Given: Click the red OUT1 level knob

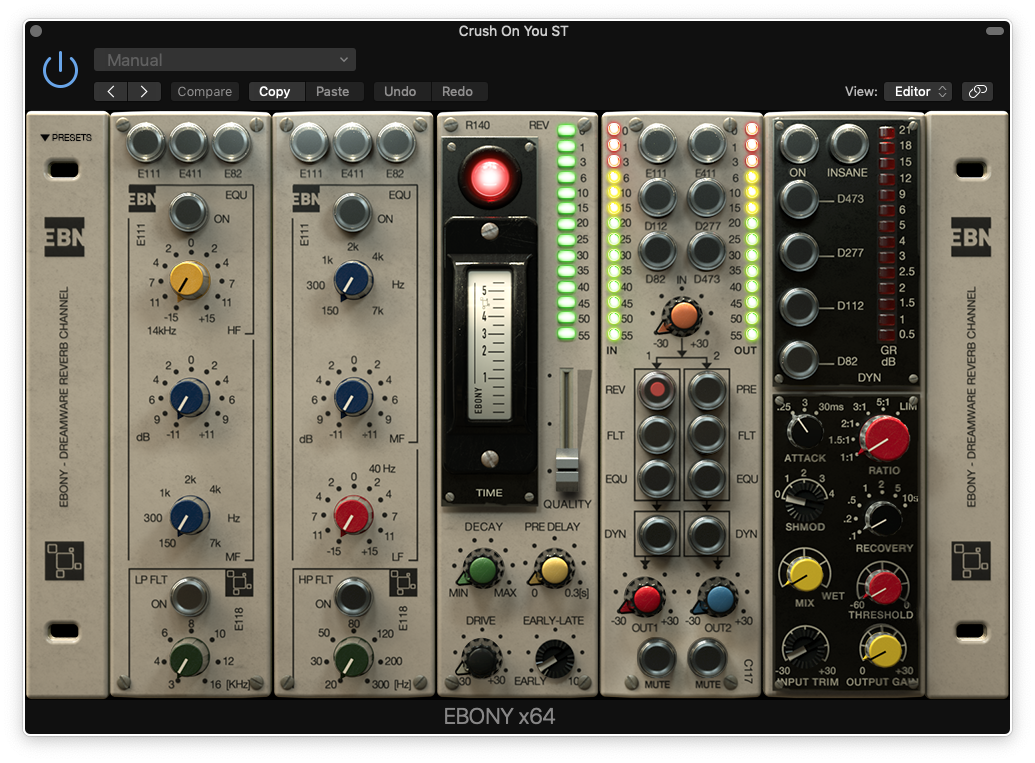Looking at the screenshot, I should pos(646,598).
